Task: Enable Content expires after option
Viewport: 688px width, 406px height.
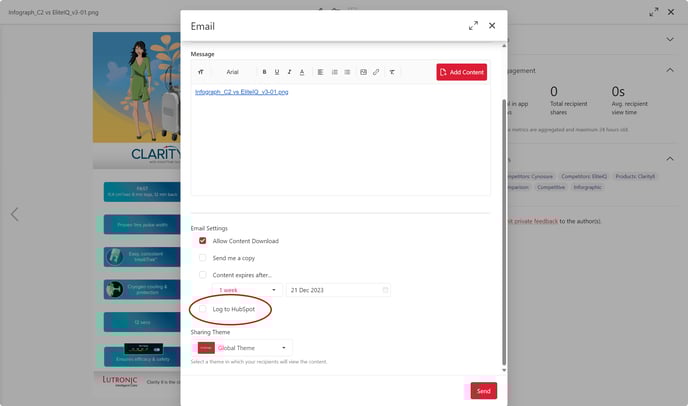Action: [x=203, y=274]
